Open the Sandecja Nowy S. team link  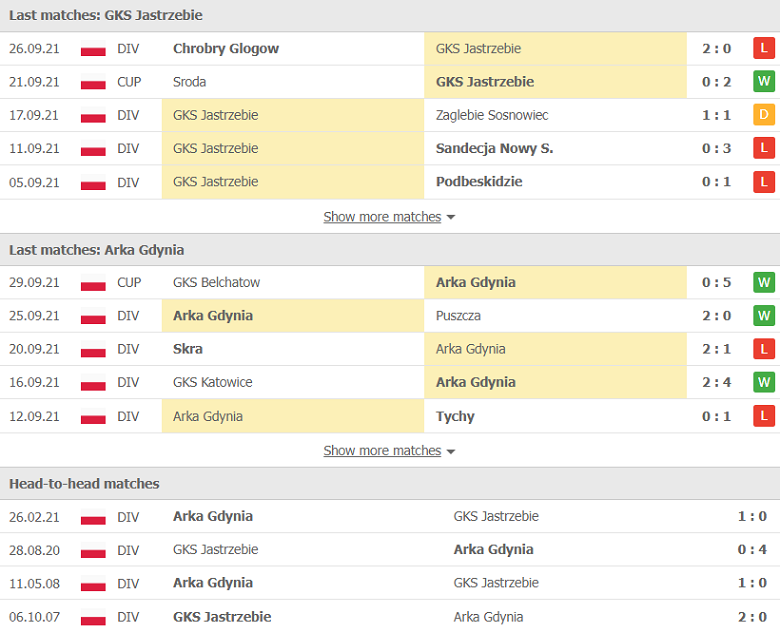point(494,148)
